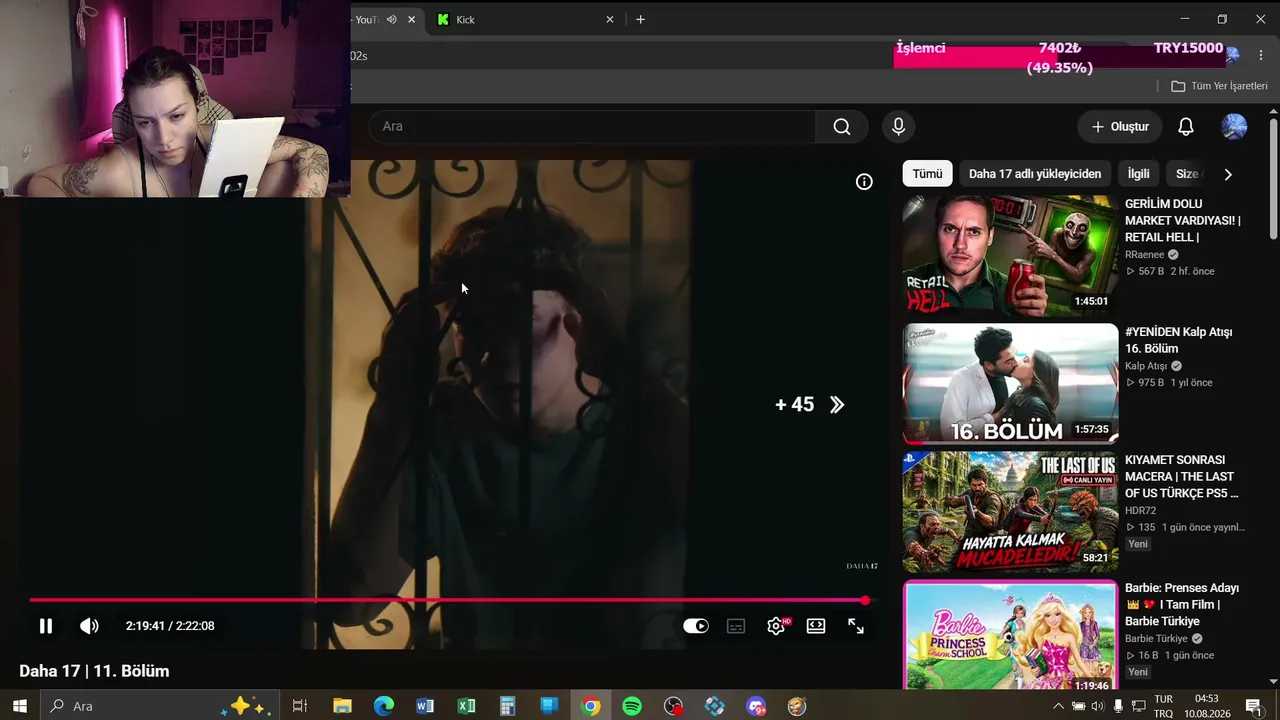This screenshot has height=720, width=1280.
Task: Open Task View on the taskbar
Action: (299, 706)
